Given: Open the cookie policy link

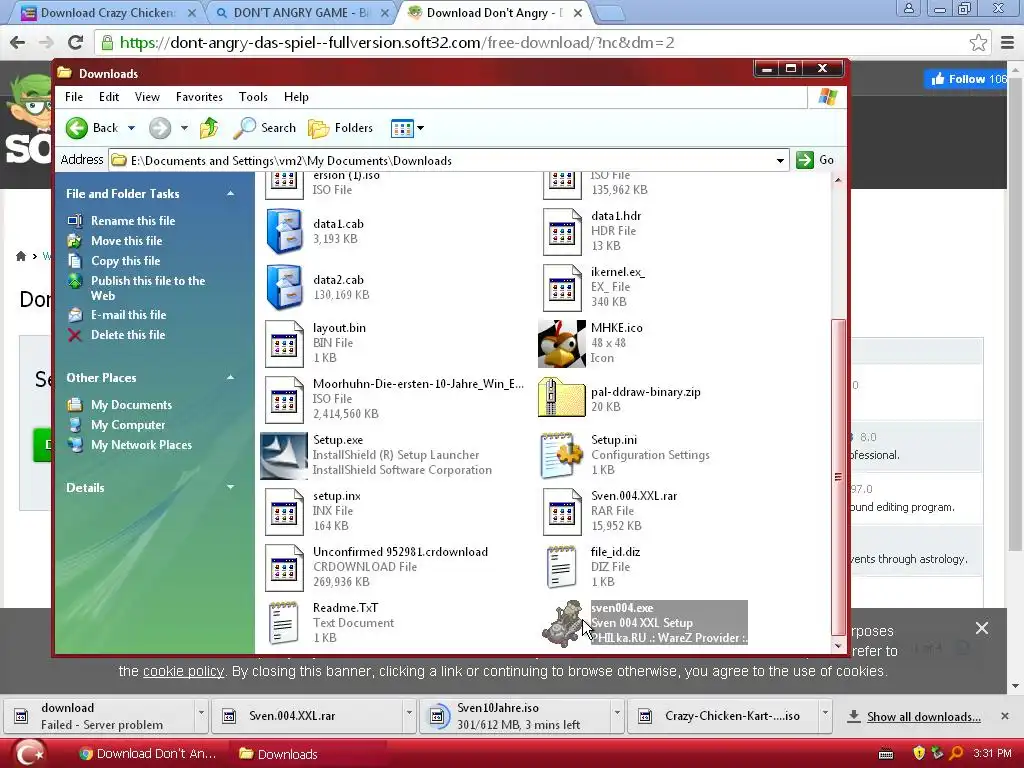Looking at the screenshot, I should (x=183, y=671).
